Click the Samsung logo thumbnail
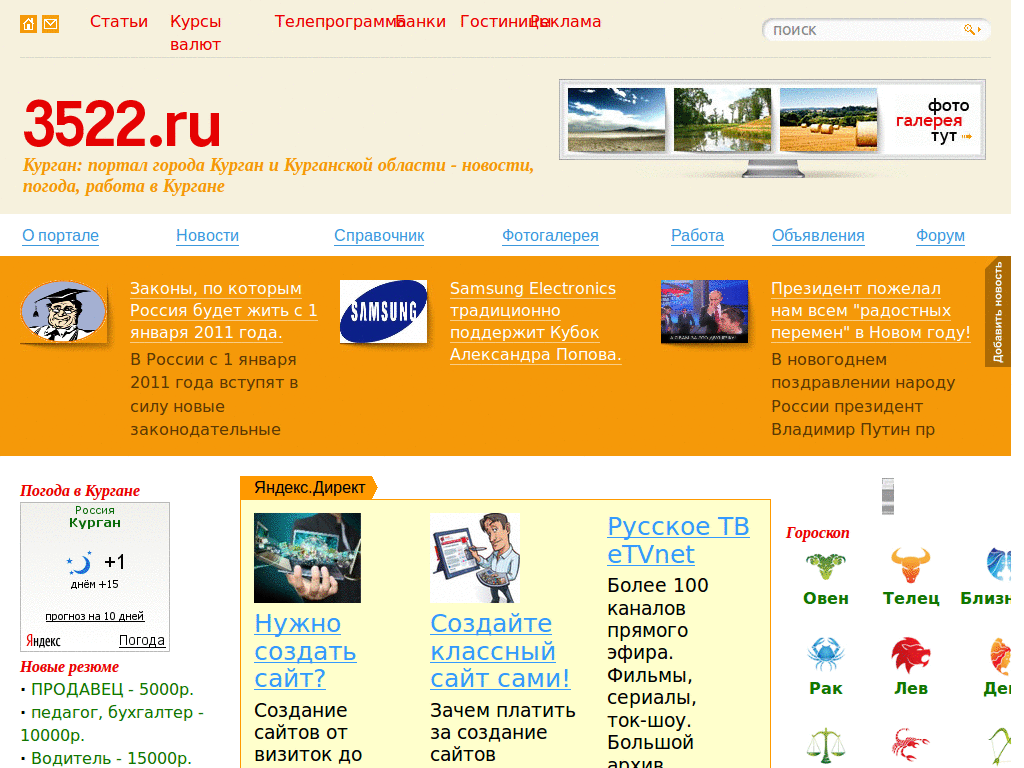 click(x=383, y=312)
